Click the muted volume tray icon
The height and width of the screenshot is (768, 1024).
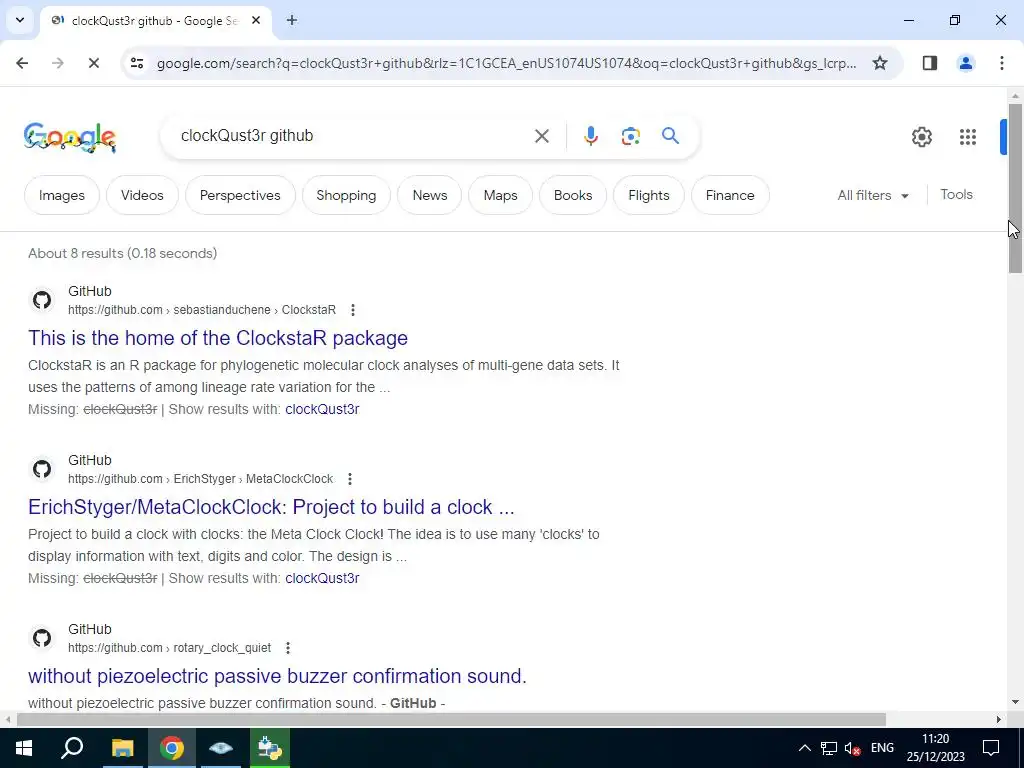(x=852, y=748)
